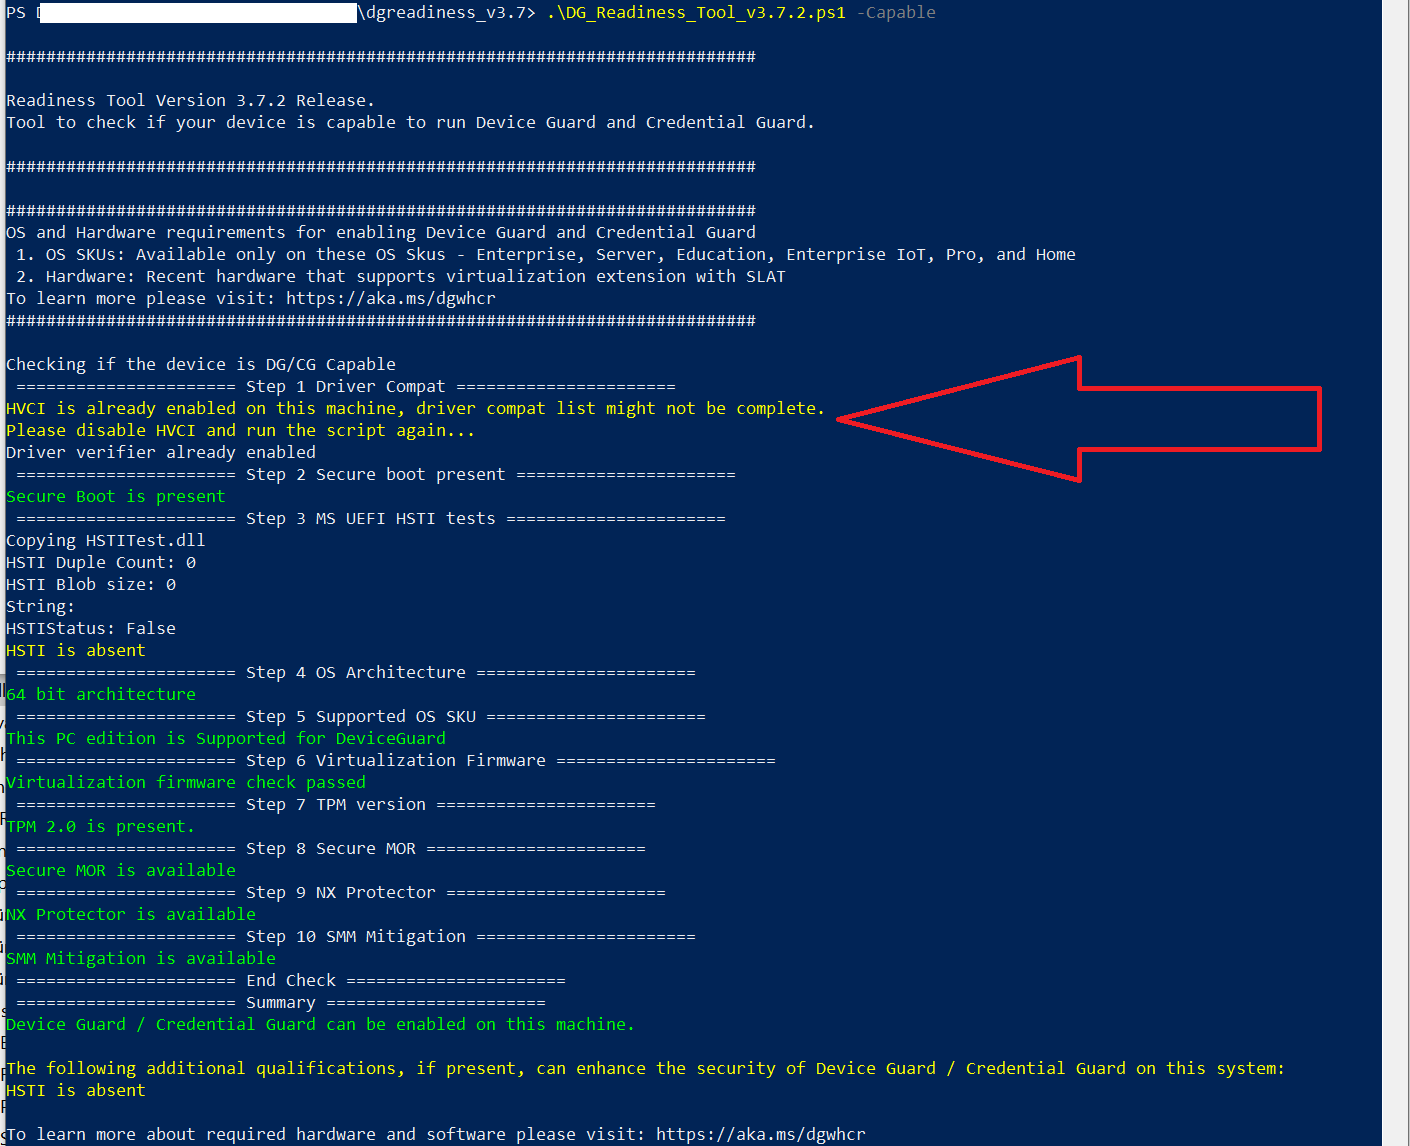Image resolution: width=1410 pixels, height=1146 pixels.
Task: Click the 'Tool to check if your device' line
Action: pos(410,122)
